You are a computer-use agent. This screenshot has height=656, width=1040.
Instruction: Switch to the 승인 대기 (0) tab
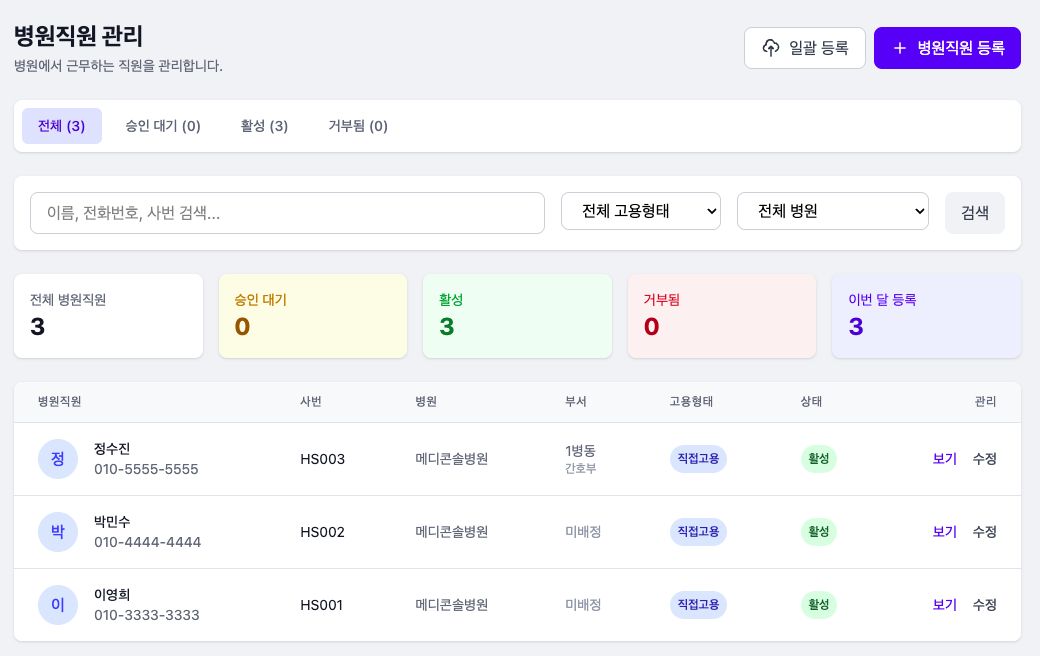(162, 126)
